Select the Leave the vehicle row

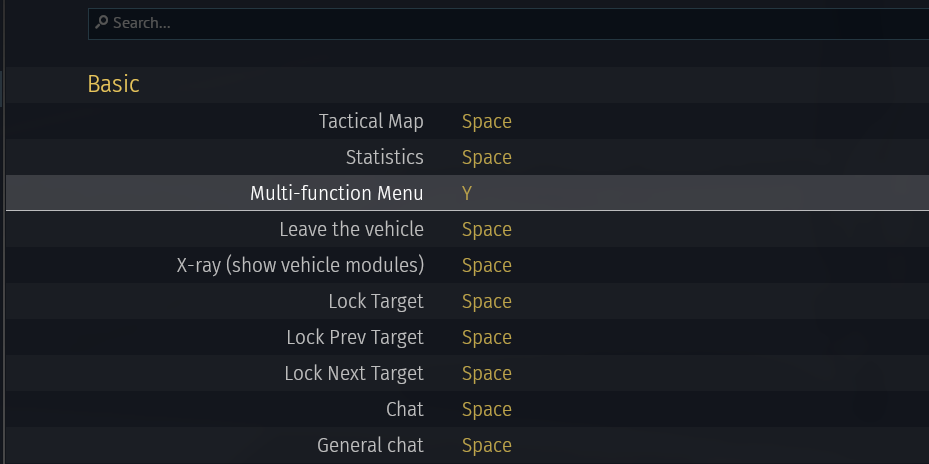pyautogui.click(x=467, y=229)
